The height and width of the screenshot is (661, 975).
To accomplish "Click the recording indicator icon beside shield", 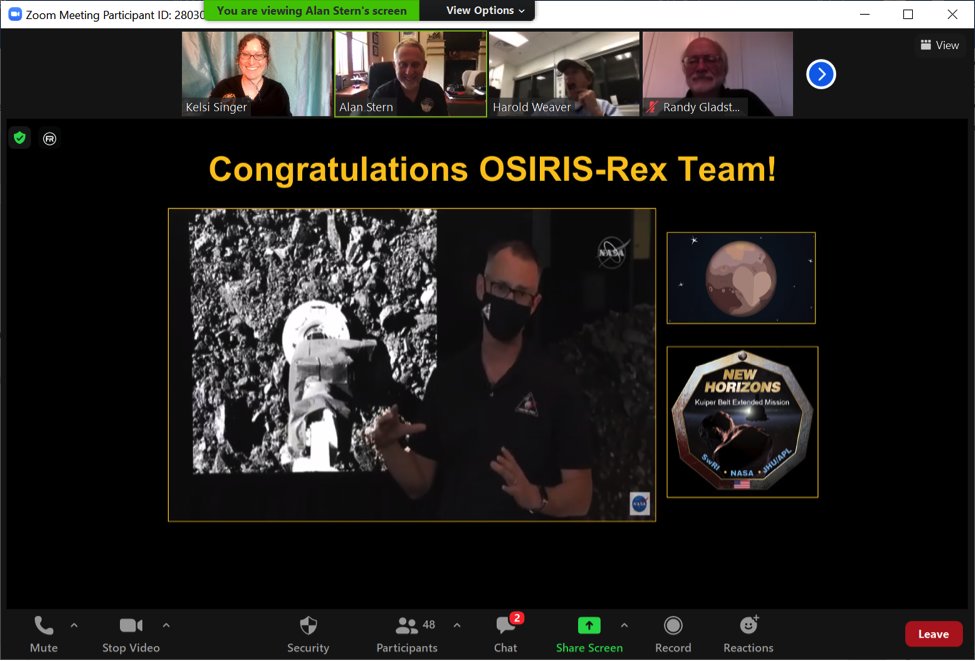I will pos(50,139).
